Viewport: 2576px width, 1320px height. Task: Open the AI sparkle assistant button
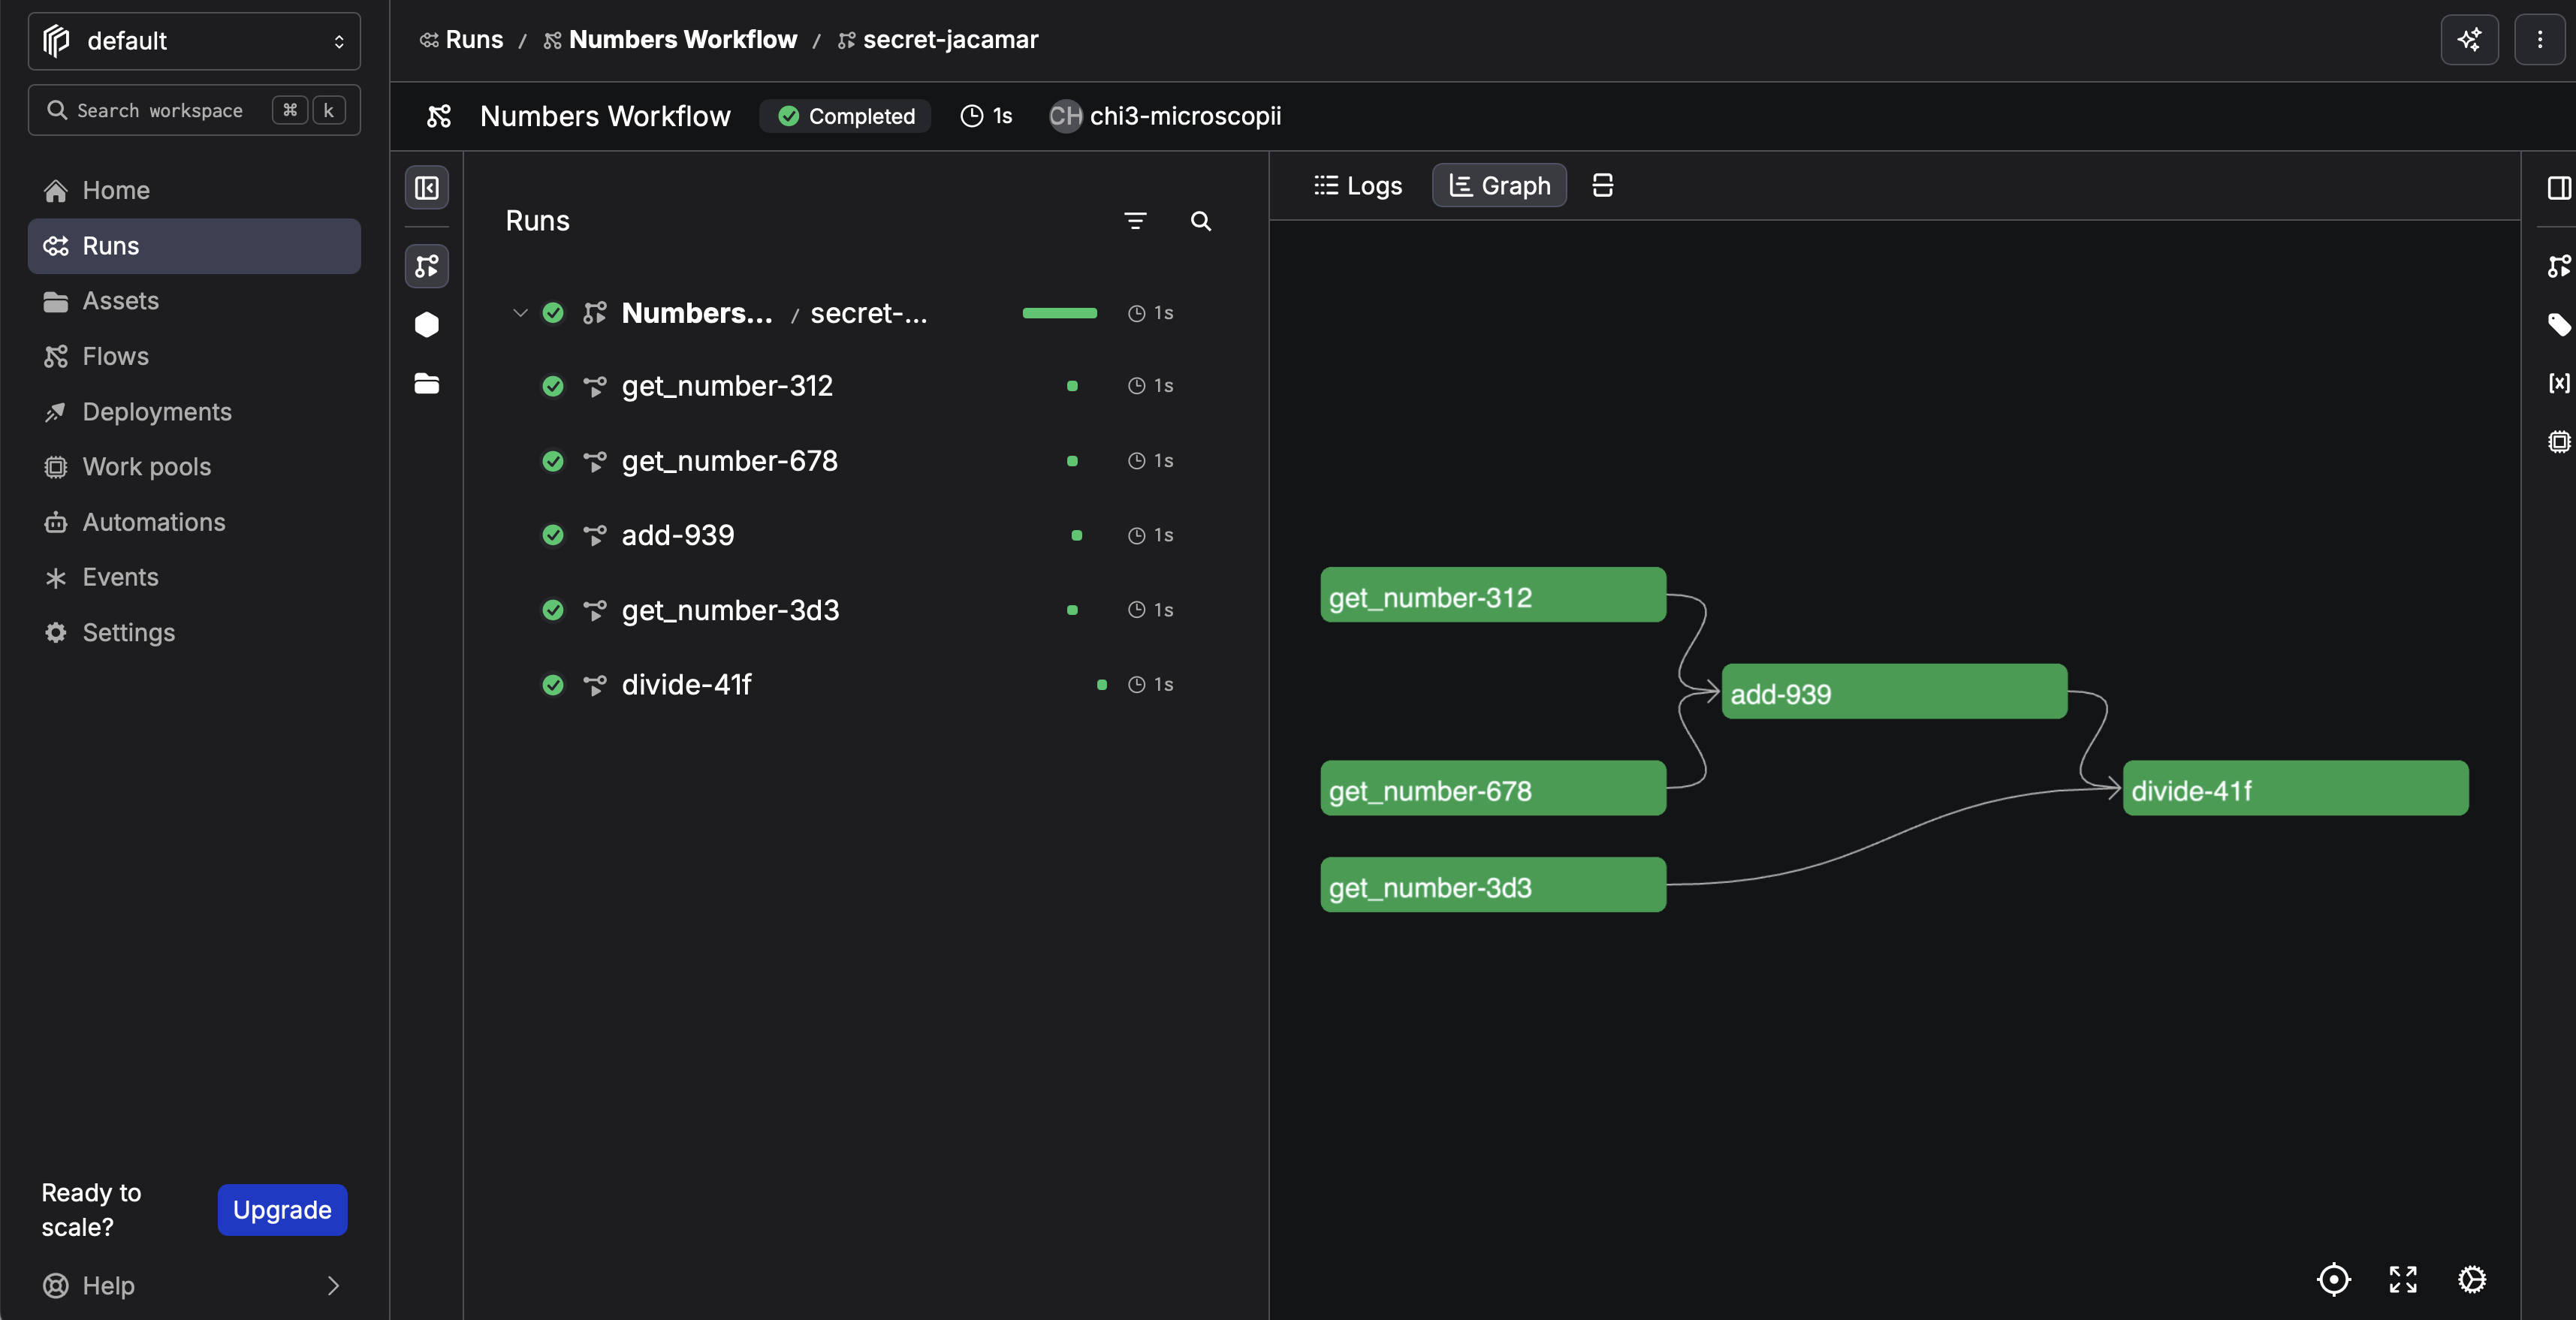tap(2469, 40)
